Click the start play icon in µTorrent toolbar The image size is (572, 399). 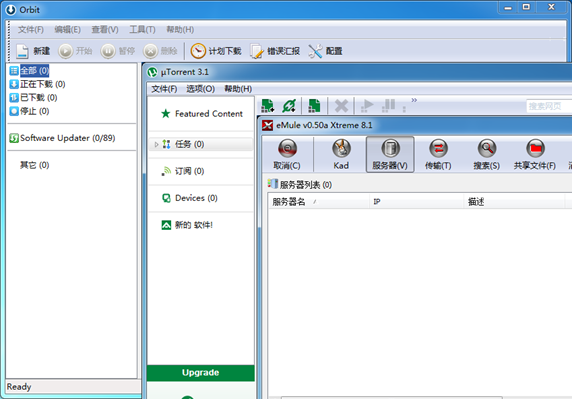367,105
